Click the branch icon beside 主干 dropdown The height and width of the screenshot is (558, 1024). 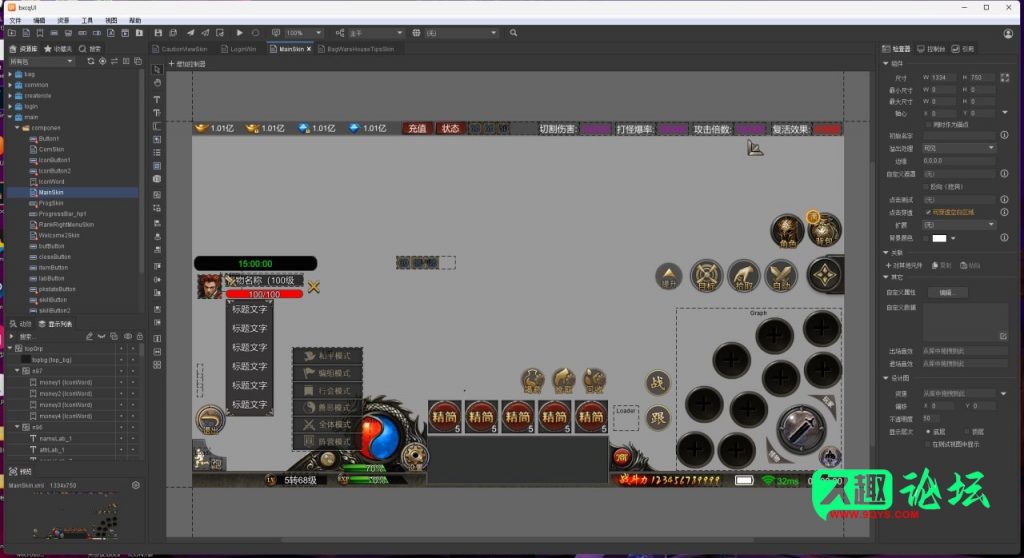tap(340, 33)
